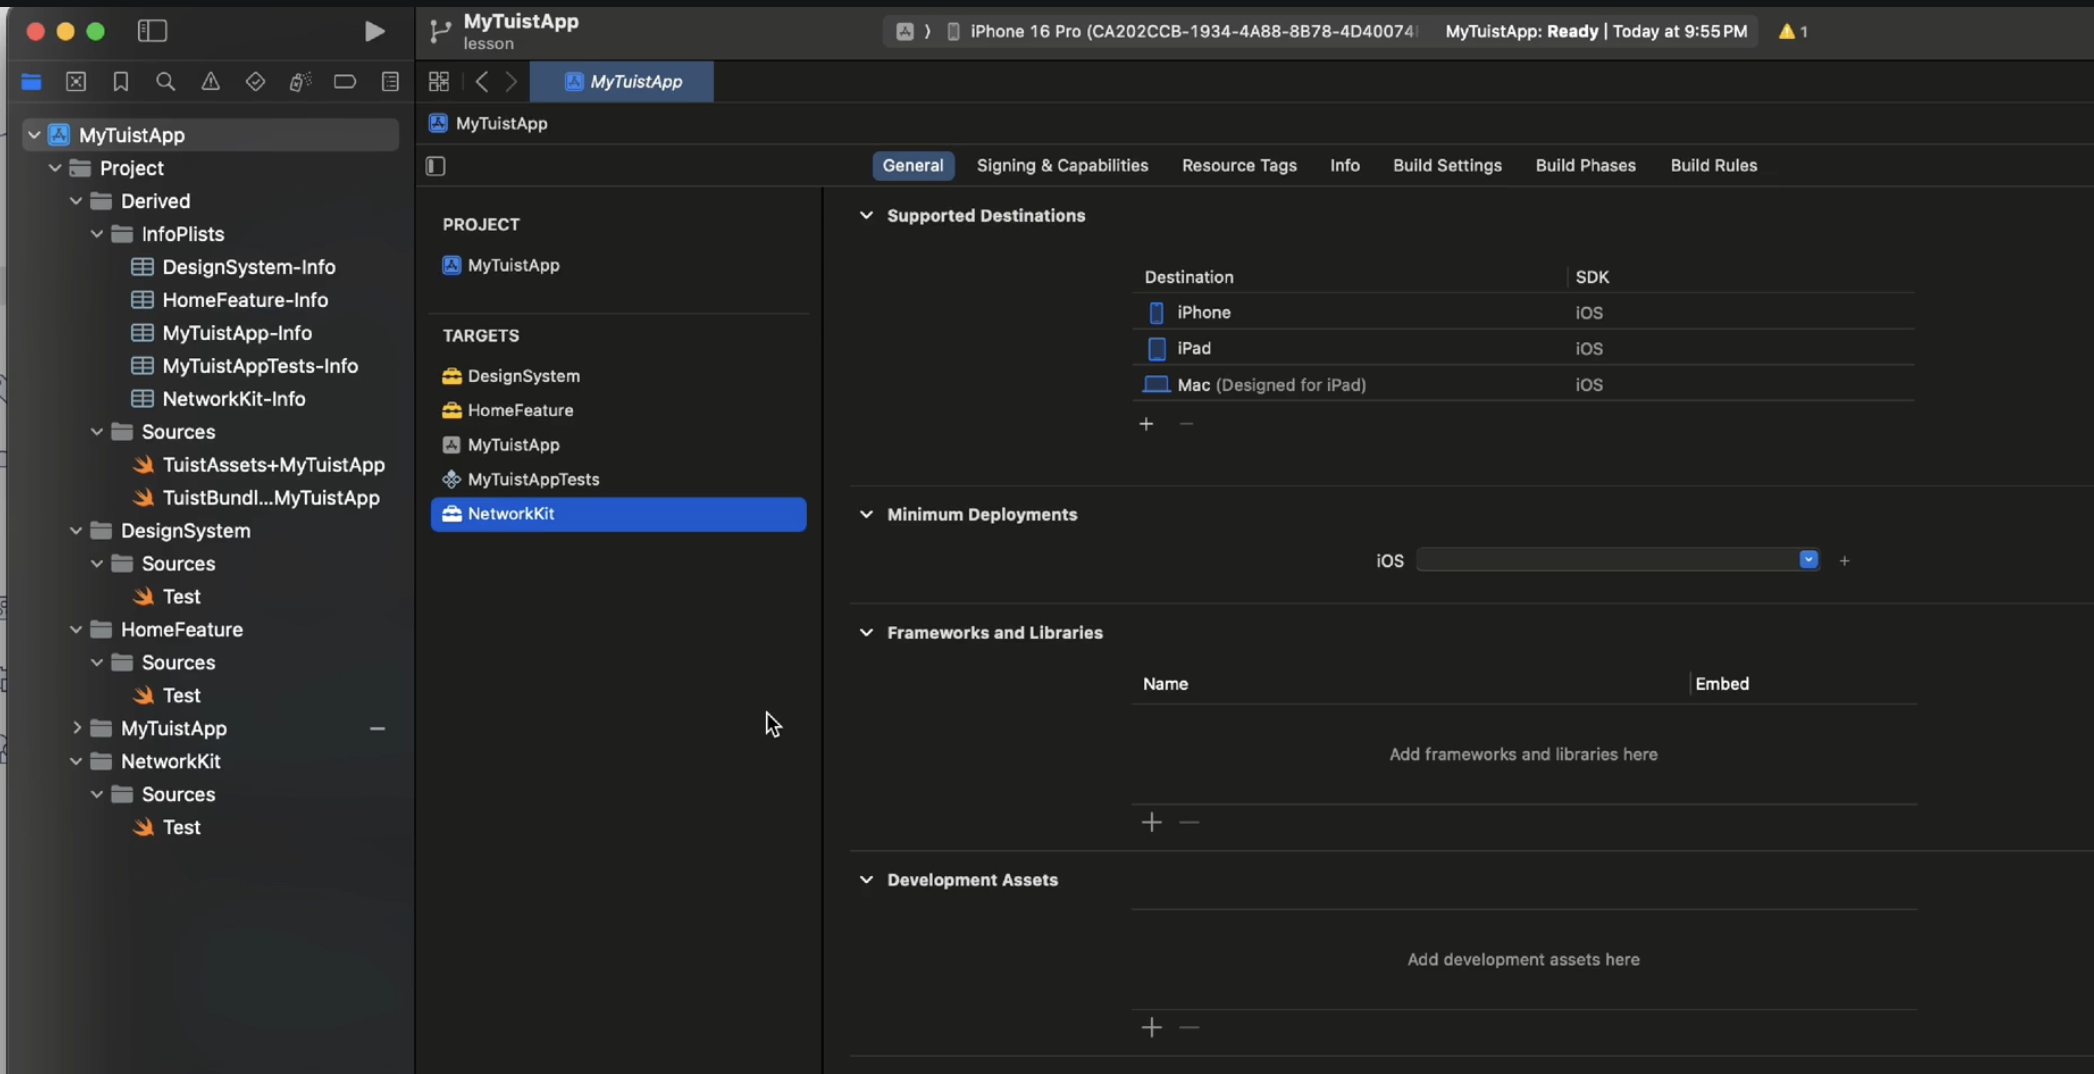This screenshot has height=1074, width=2094.
Task: Open the iOS minimum deployment dropdown
Action: [1808, 560]
